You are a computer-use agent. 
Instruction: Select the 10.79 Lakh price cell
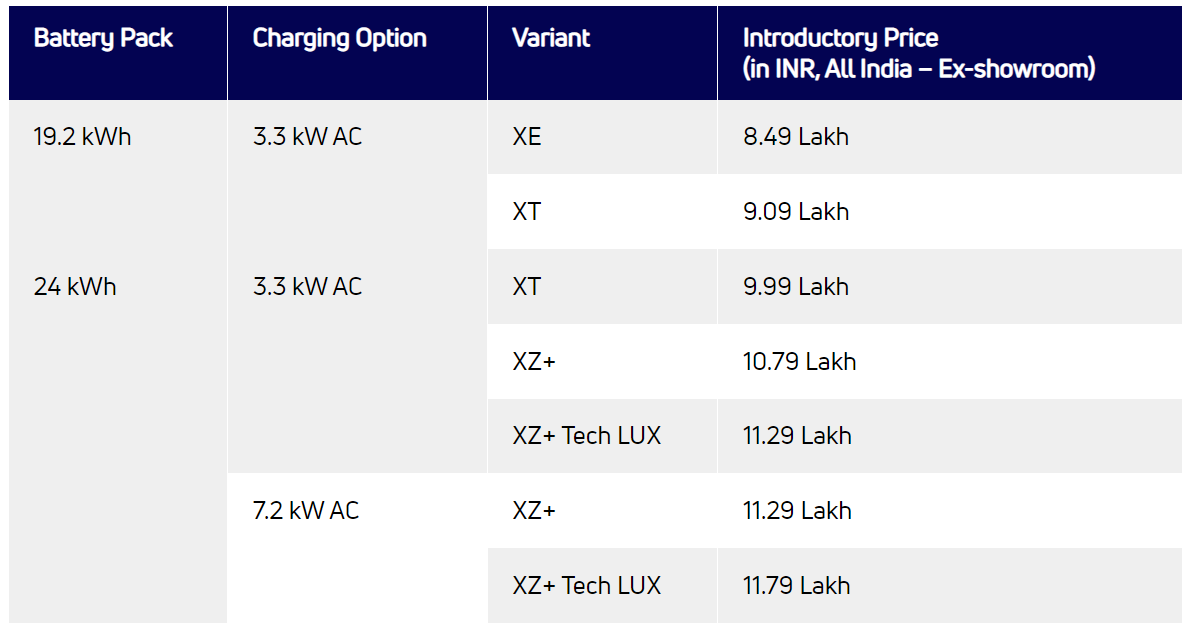pyautogui.click(x=800, y=361)
